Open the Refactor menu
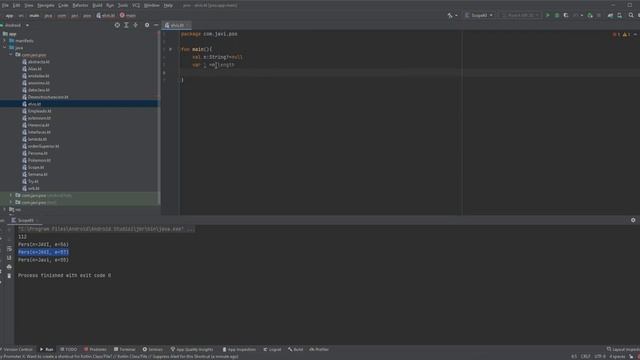This screenshot has width=640, height=360. click(80, 5)
